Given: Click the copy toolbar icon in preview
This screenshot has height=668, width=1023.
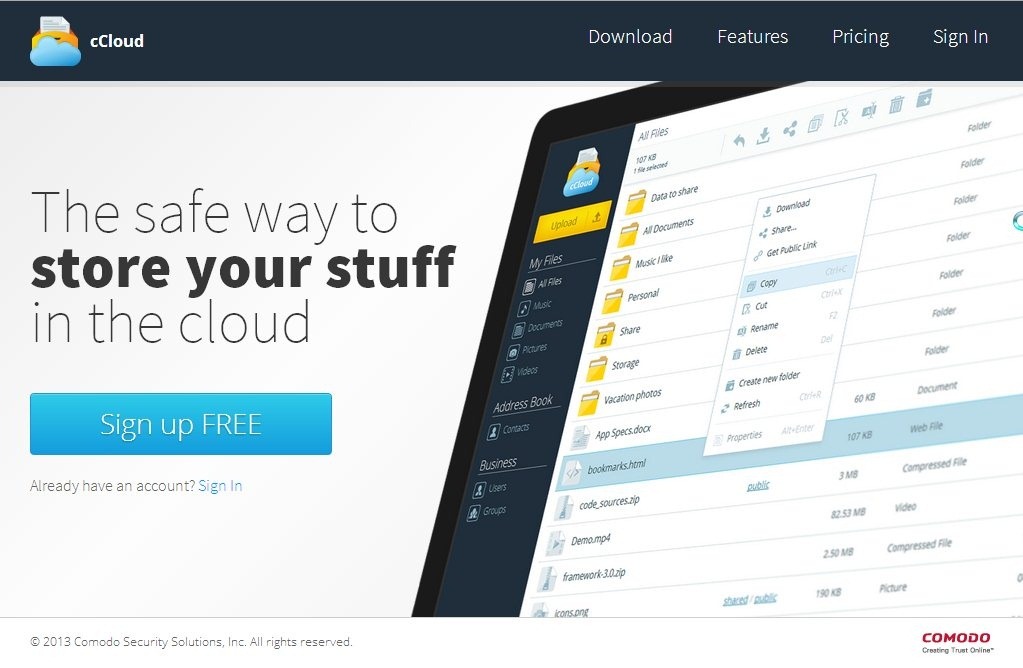Looking at the screenshot, I should [815, 123].
